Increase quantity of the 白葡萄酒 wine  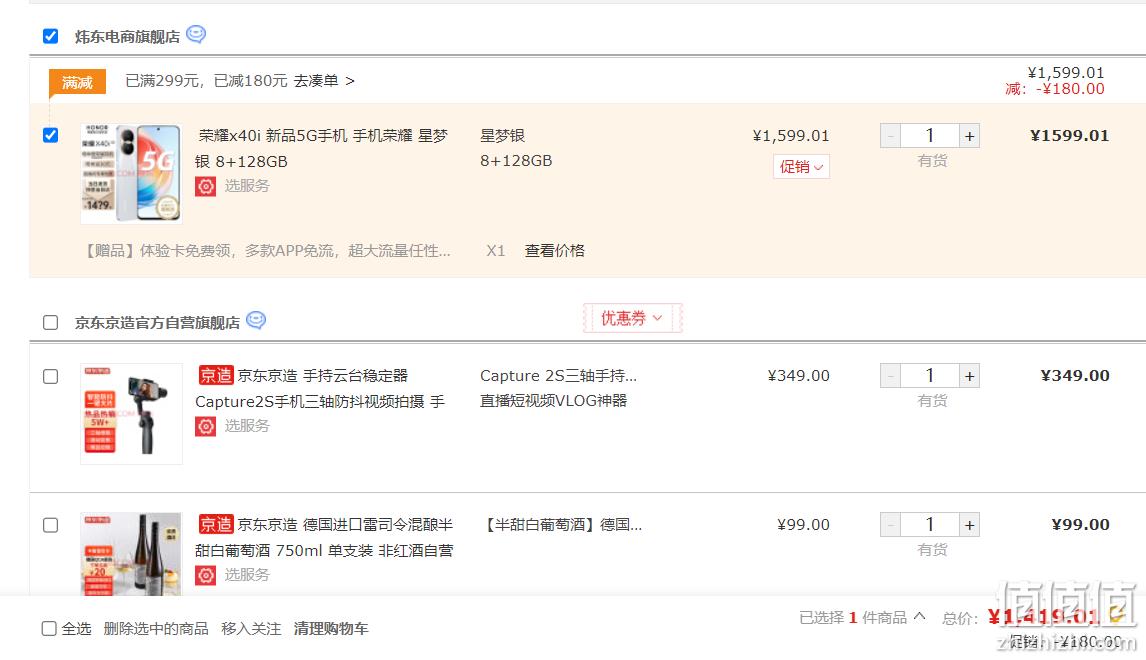pos(969,525)
